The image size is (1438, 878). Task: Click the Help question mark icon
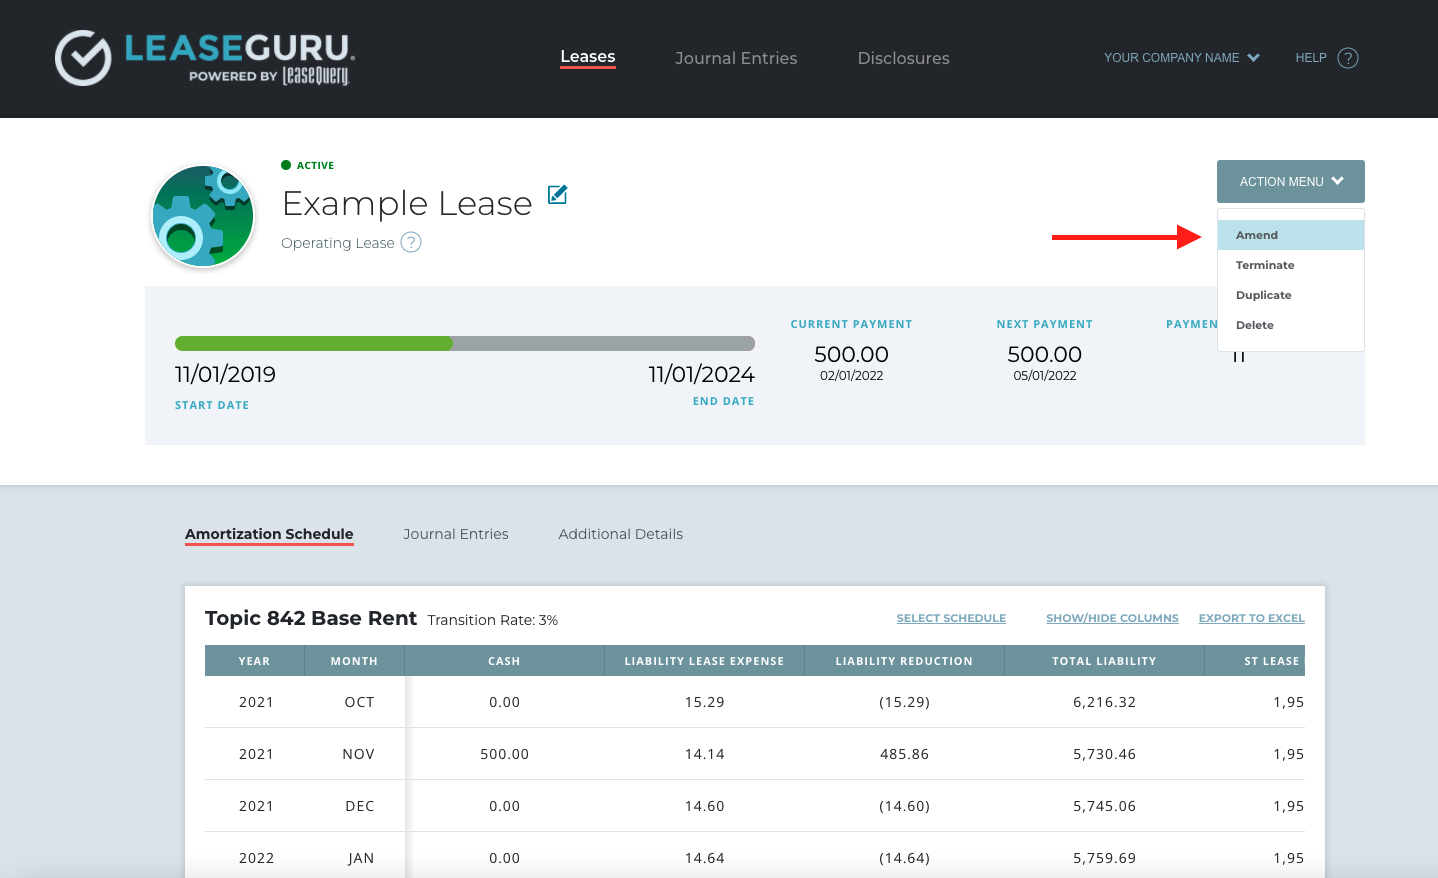[x=1348, y=58]
